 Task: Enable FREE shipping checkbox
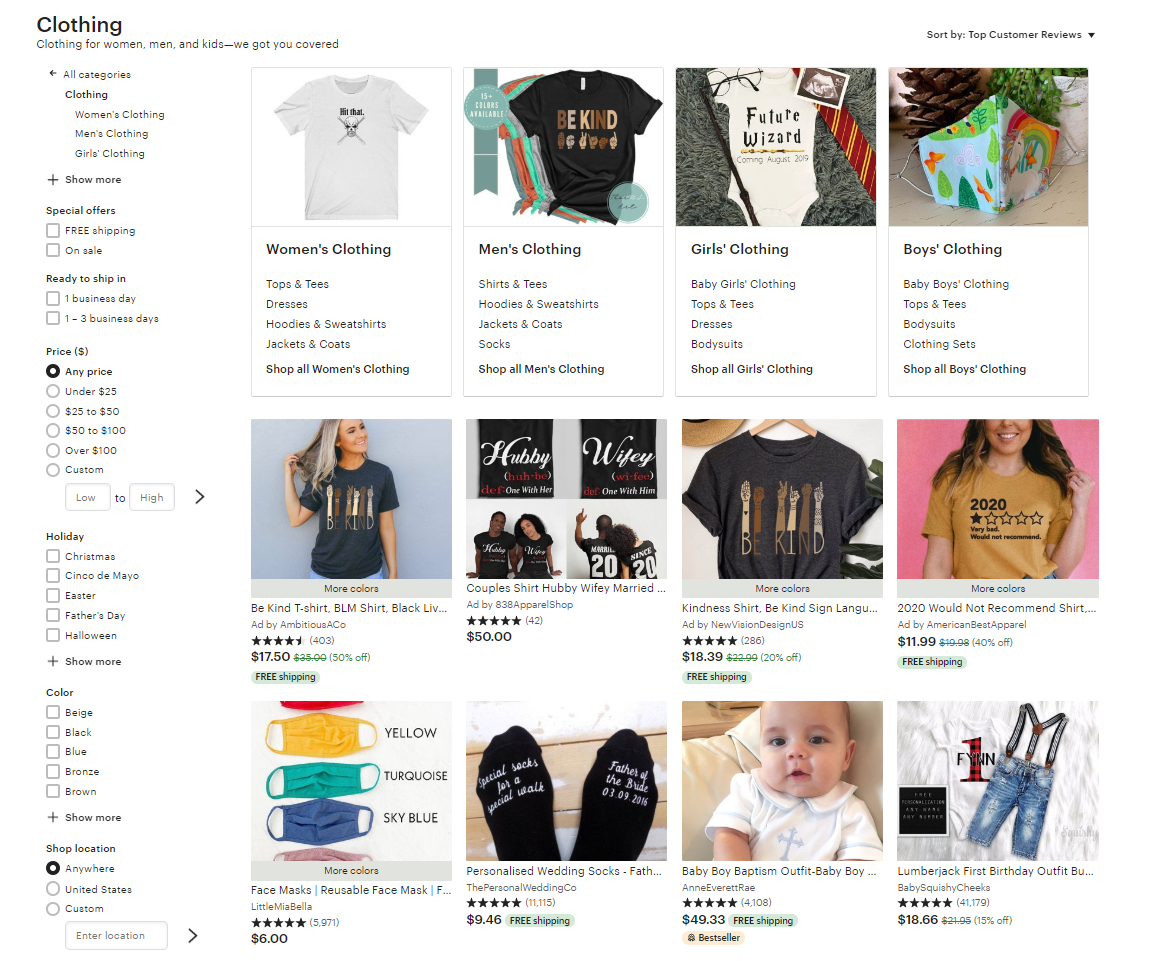(x=53, y=230)
